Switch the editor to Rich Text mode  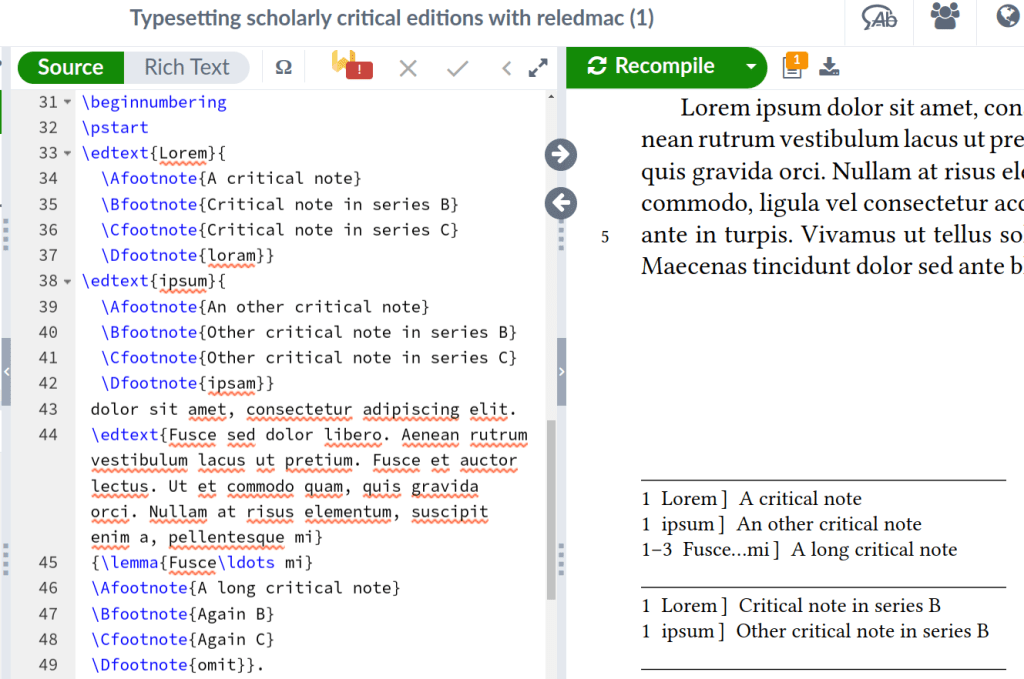tap(187, 67)
